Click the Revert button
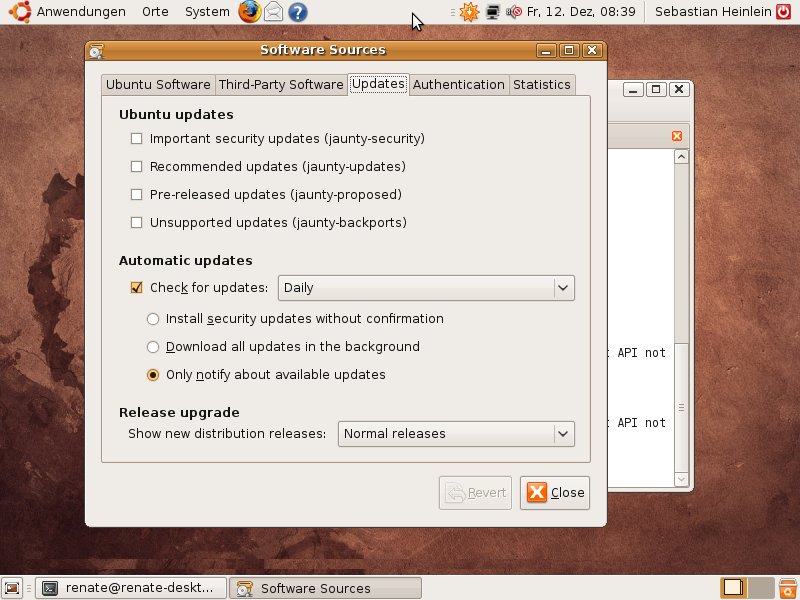The height and width of the screenshot is (600, 800). click(475, 493)
